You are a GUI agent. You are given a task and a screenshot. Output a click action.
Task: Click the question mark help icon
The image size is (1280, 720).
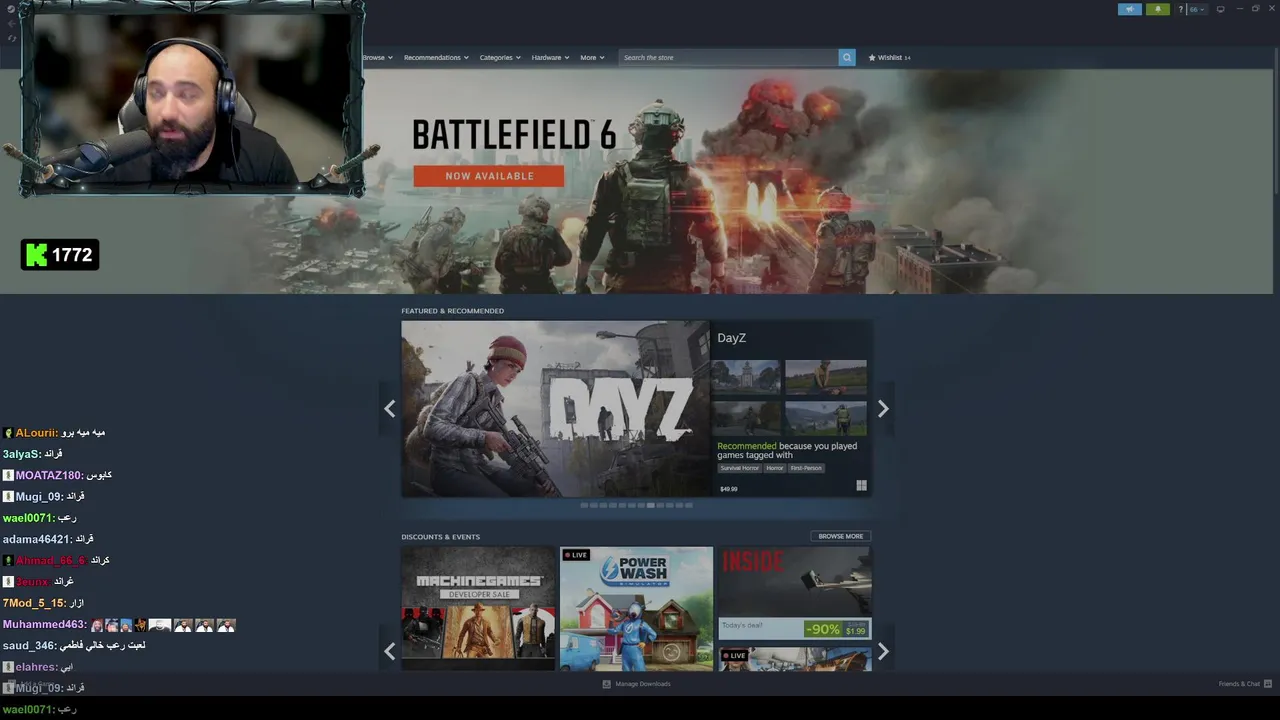click(1181, 9)
